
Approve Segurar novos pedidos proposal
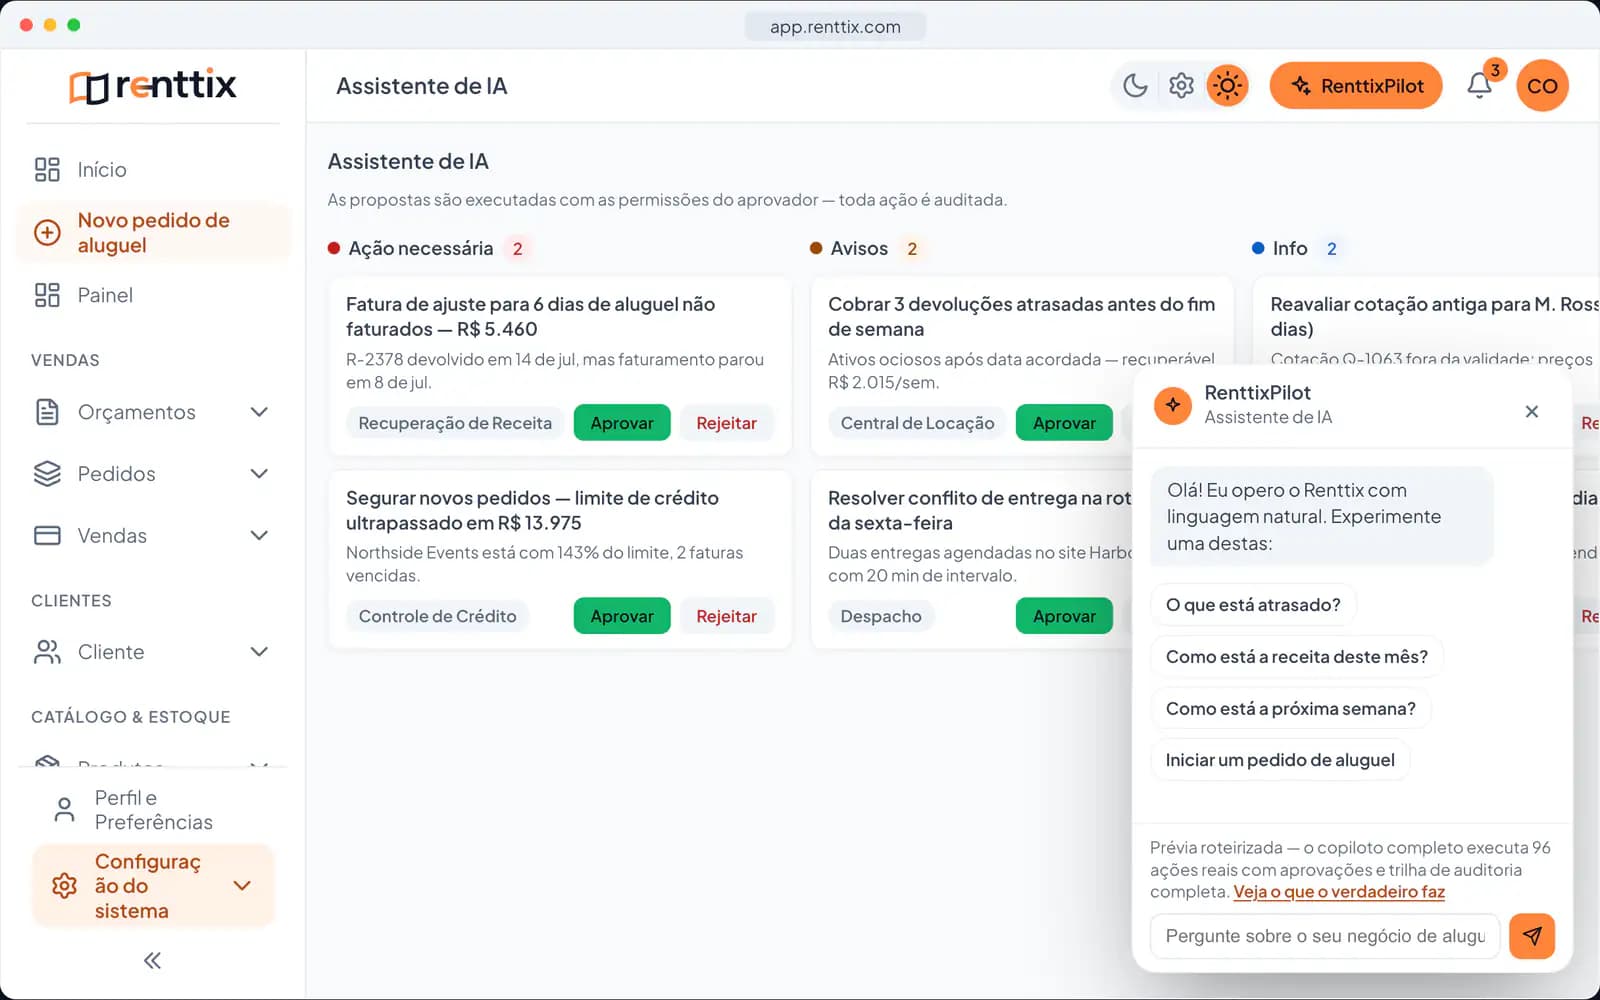[x=622, y=616]
